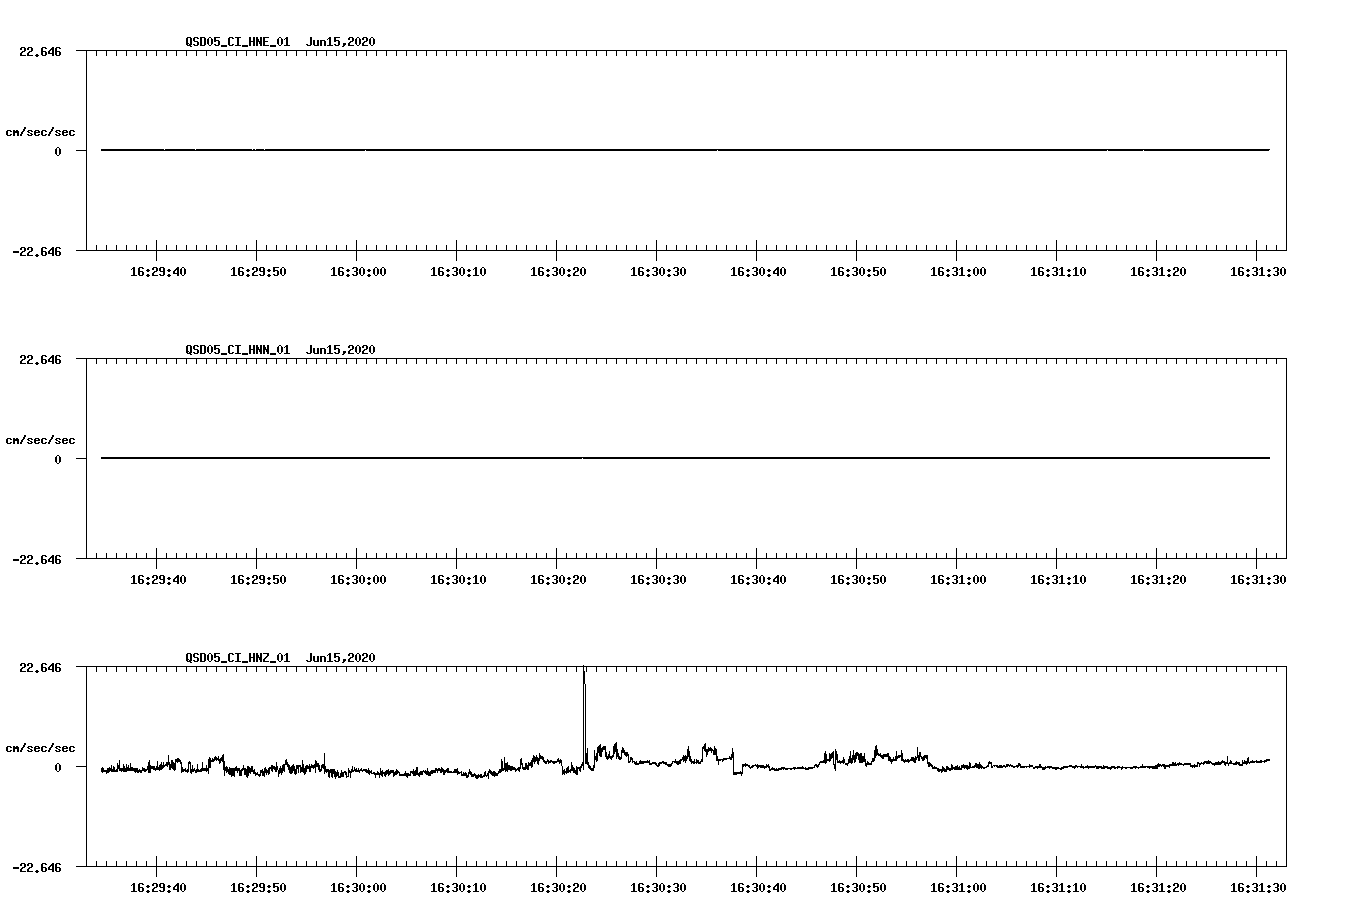Viewport: 1358px width, 924px height.
Task: Click the 22.646 upper limit on HNN plot
Action: click(40, 360)
